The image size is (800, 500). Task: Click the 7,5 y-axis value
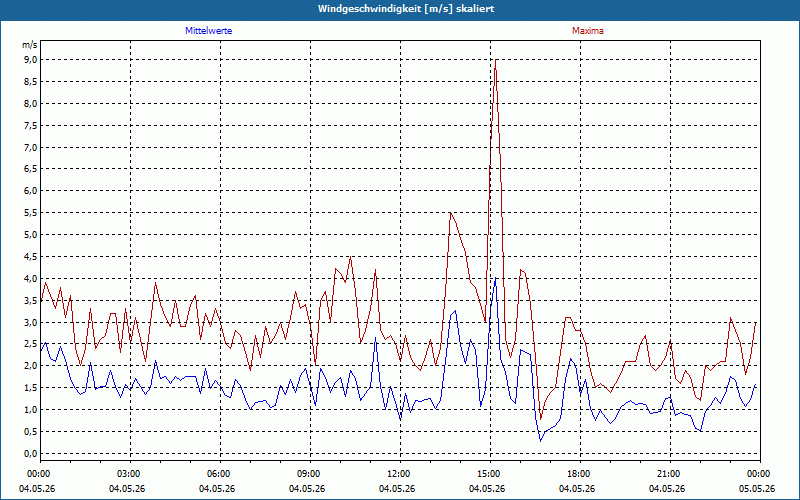click(31, 126)
